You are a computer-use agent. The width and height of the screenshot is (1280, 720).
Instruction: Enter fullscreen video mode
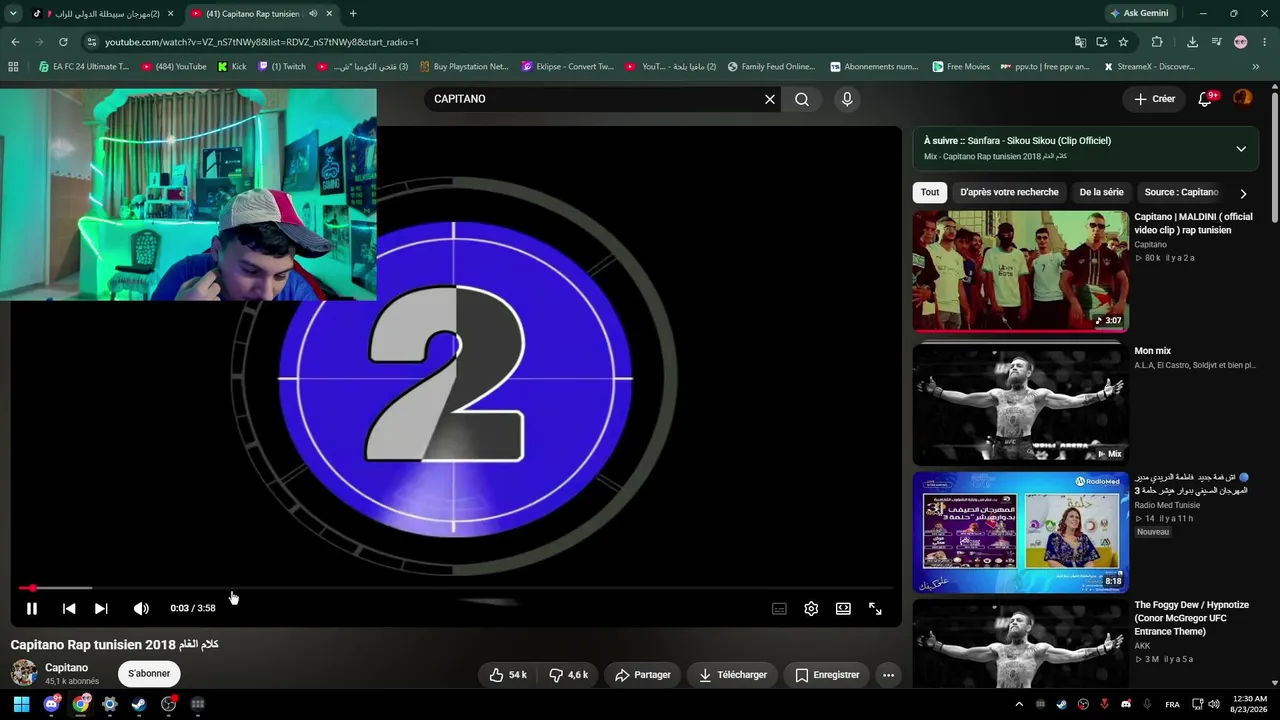point(875,608)
